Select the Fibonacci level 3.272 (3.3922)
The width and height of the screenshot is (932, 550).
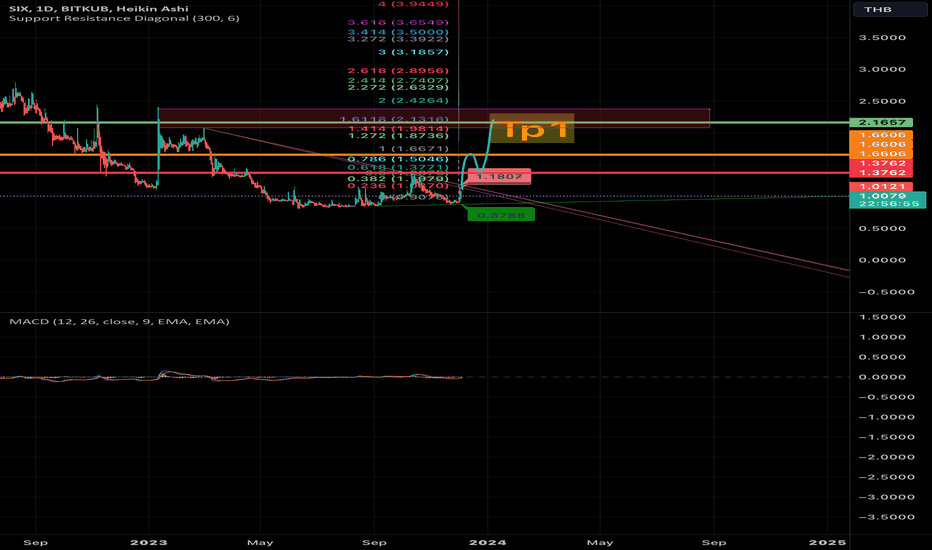(x=398, y=39)
